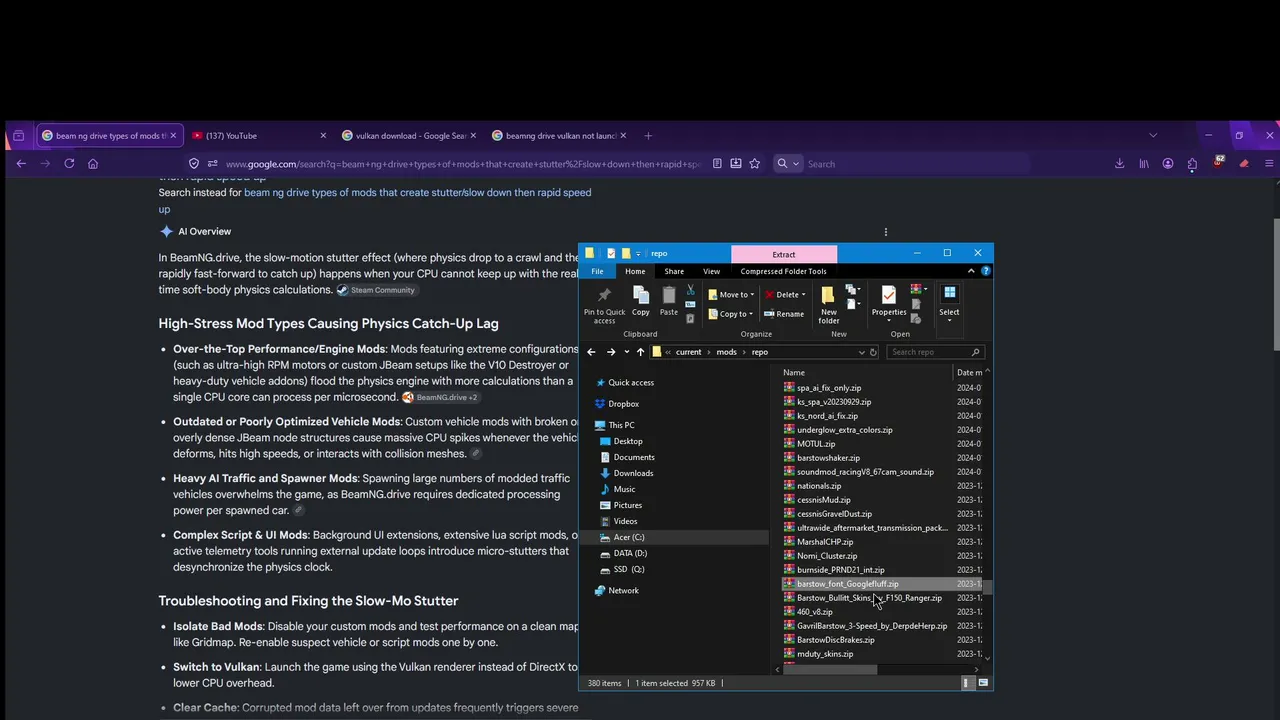
Task: Reload the page in the browser
Action: (x=69, y=164)
